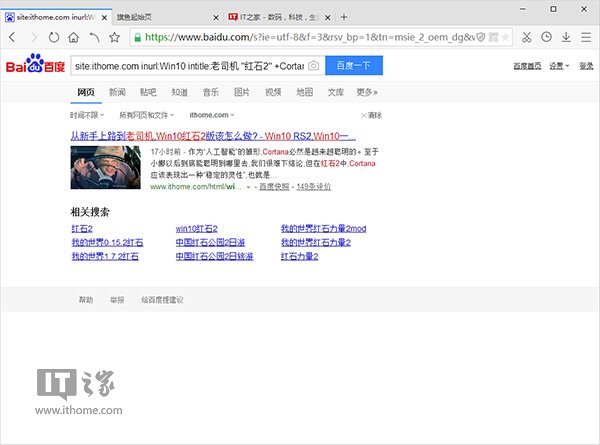Image resolution: width=600 pixels, height=445 pixels.
Task: Click the camera image-search icon in search box
Action: click(x=313, y=66)
